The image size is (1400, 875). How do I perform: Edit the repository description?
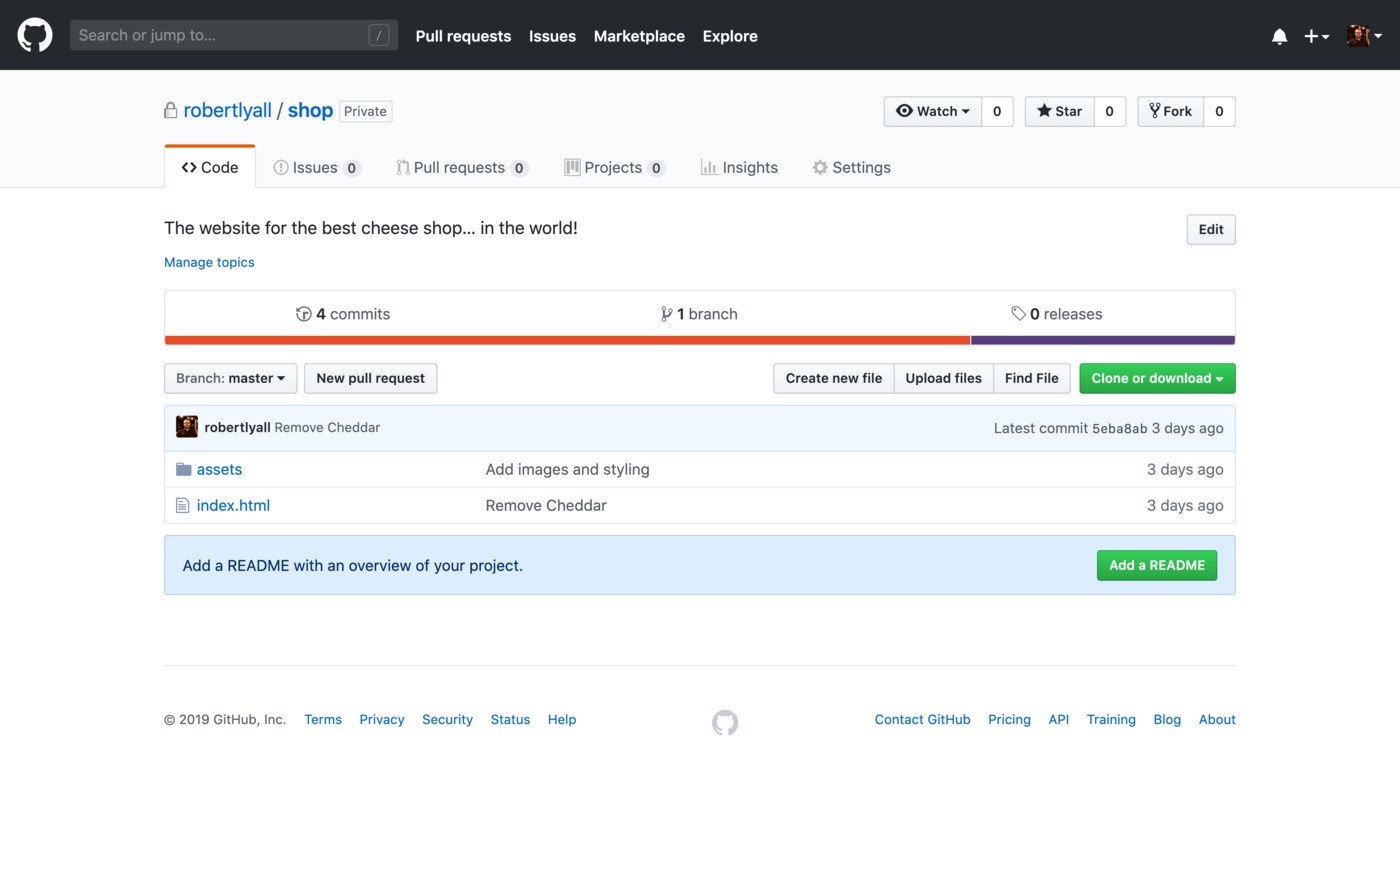pyautogui.click(x=1211, y=229)
